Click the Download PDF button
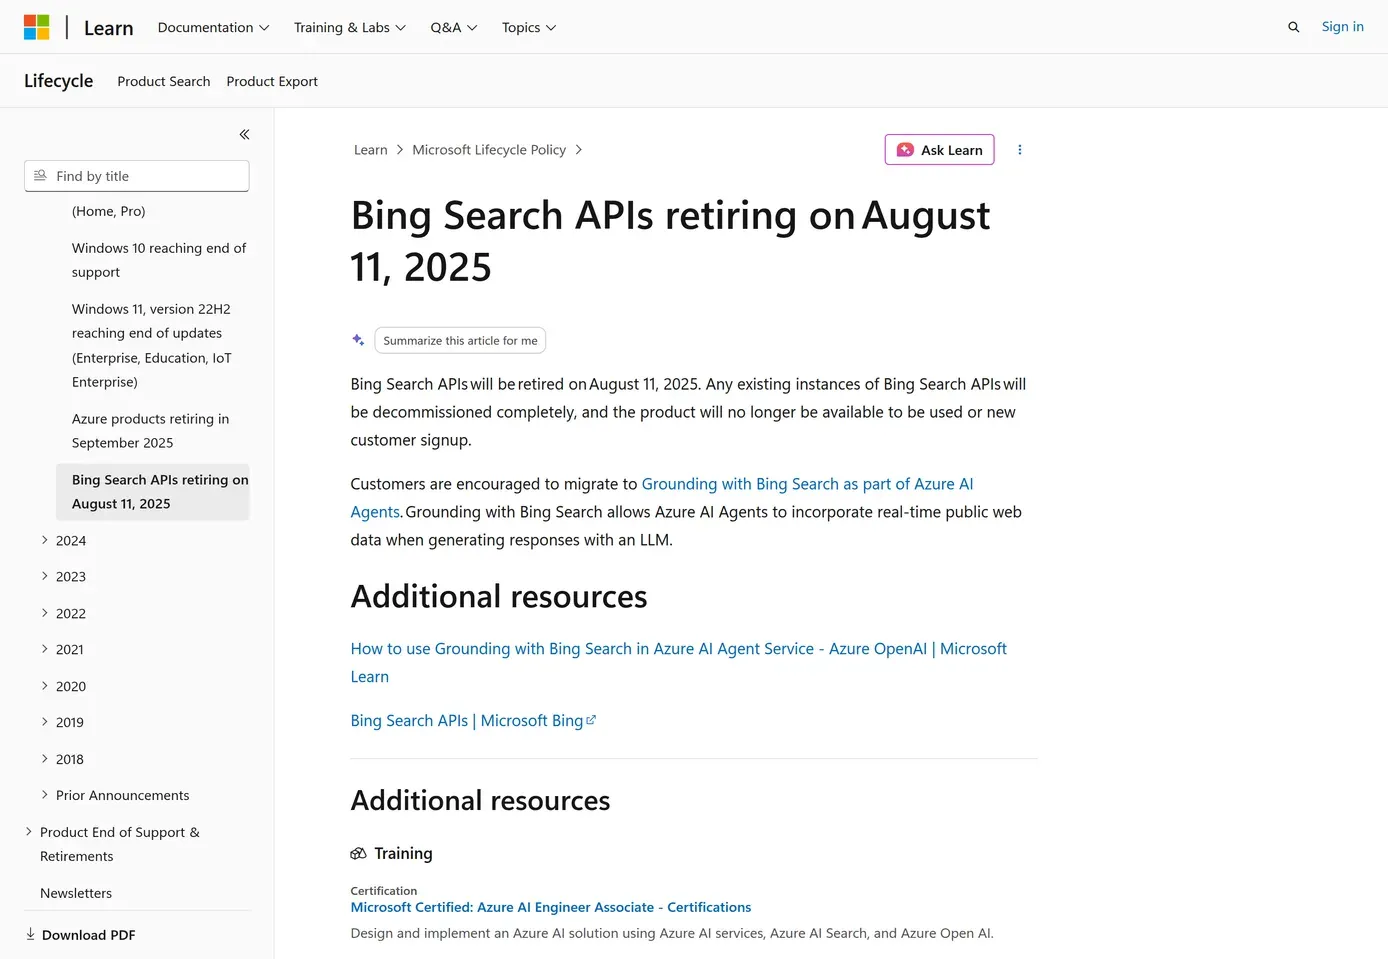1388x959 pixels. [x=80, y=935]
